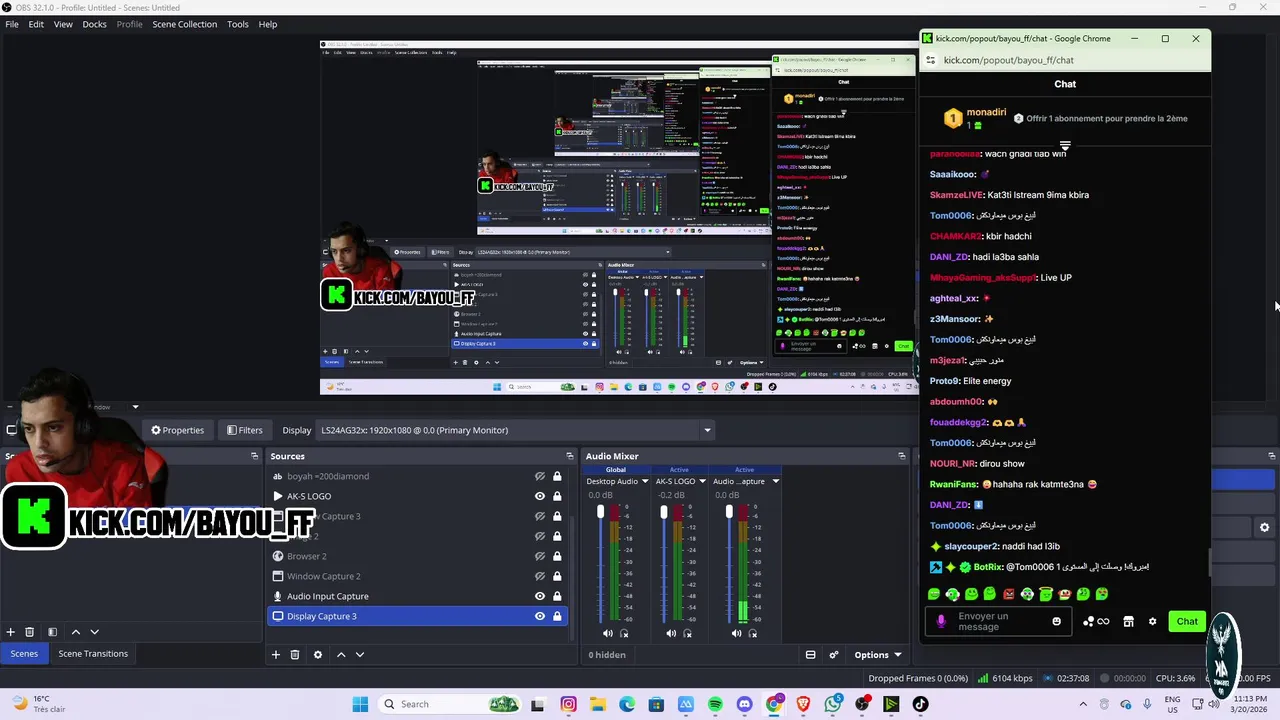1280x720 pixels.
Task: Mute the Audio Input Capture mixer channel
Action: 736,633
